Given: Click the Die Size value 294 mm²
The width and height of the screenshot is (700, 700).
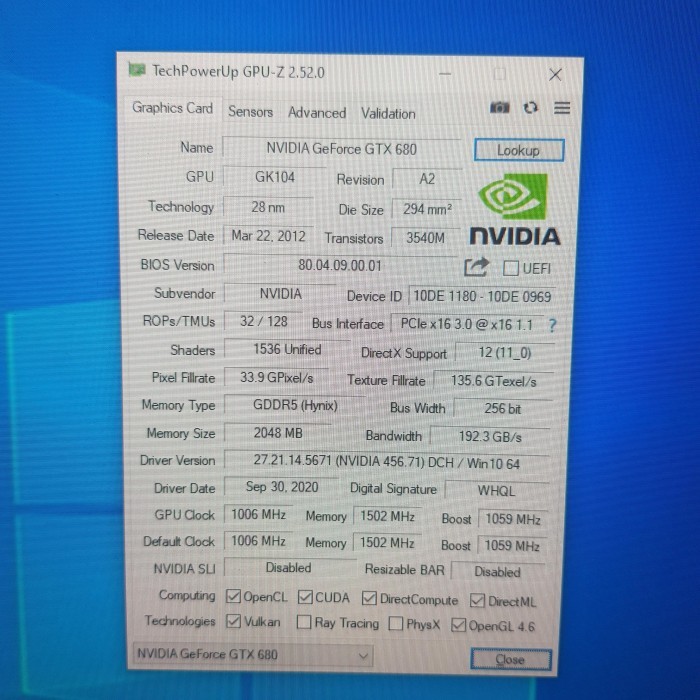Looking at the screenshot, I should (427, 209).
